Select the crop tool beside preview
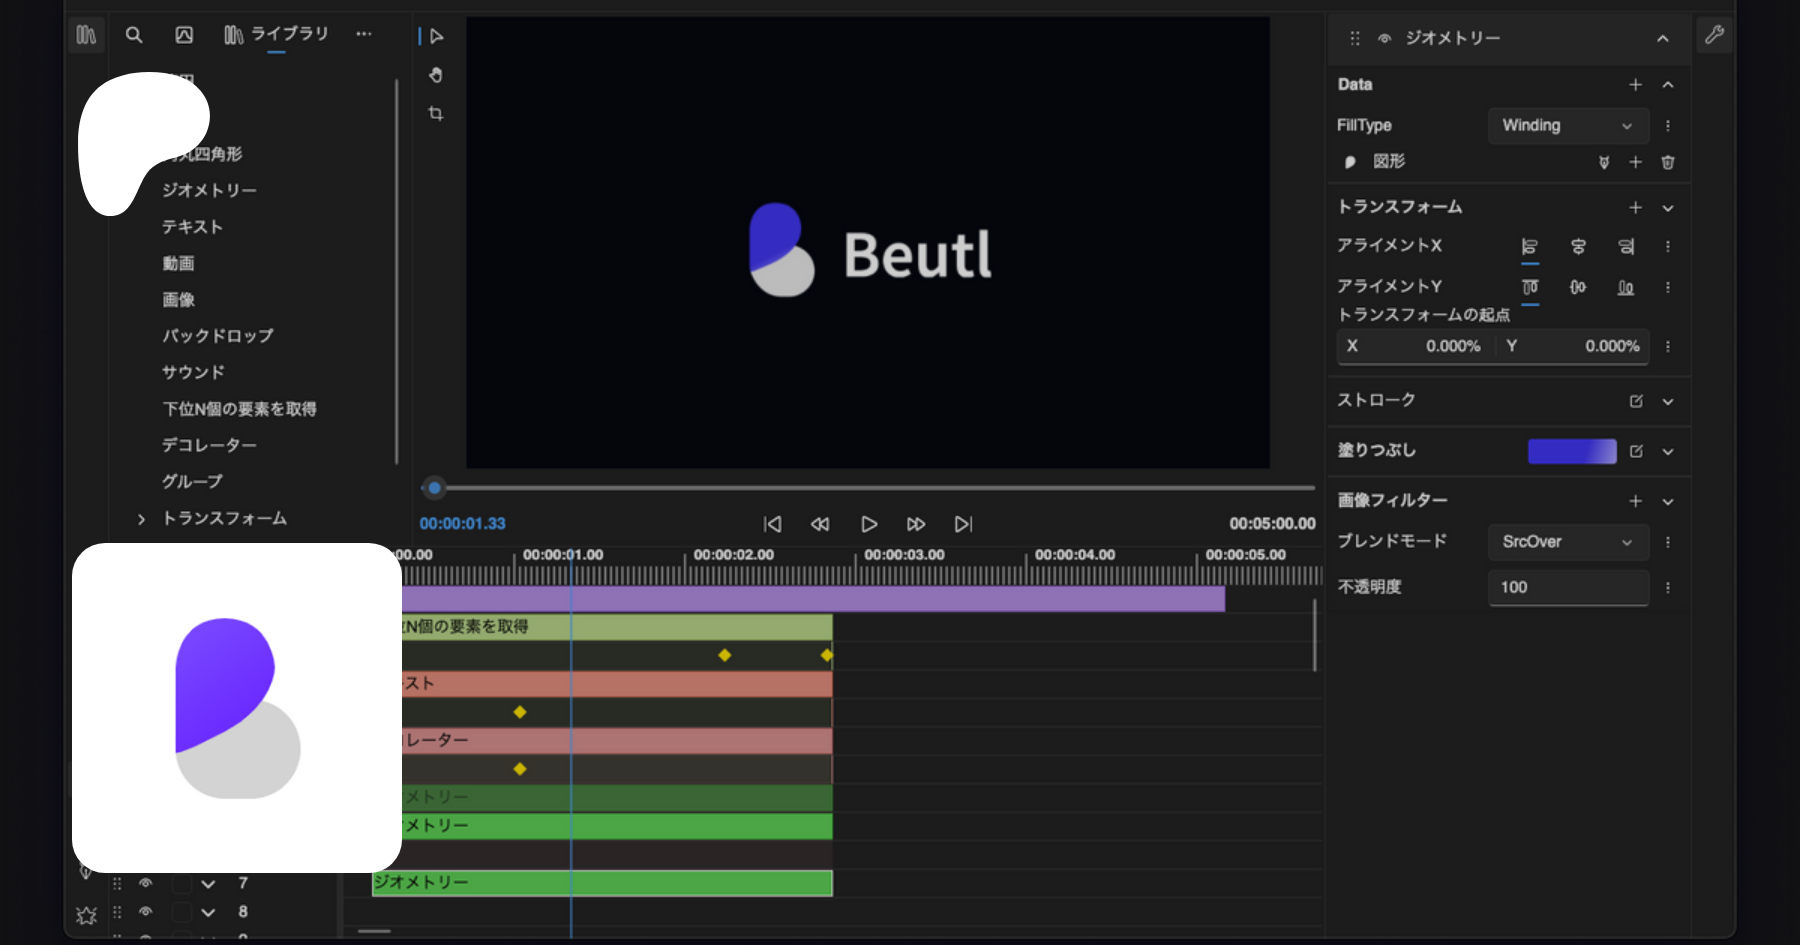 436,113
